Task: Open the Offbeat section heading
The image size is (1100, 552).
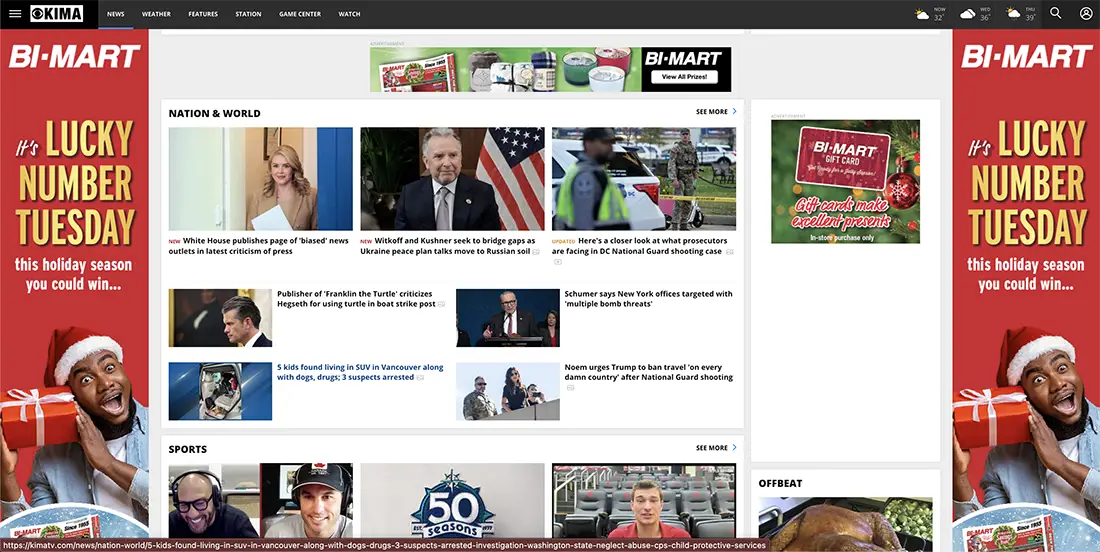Action: click(x=780, y=483)
